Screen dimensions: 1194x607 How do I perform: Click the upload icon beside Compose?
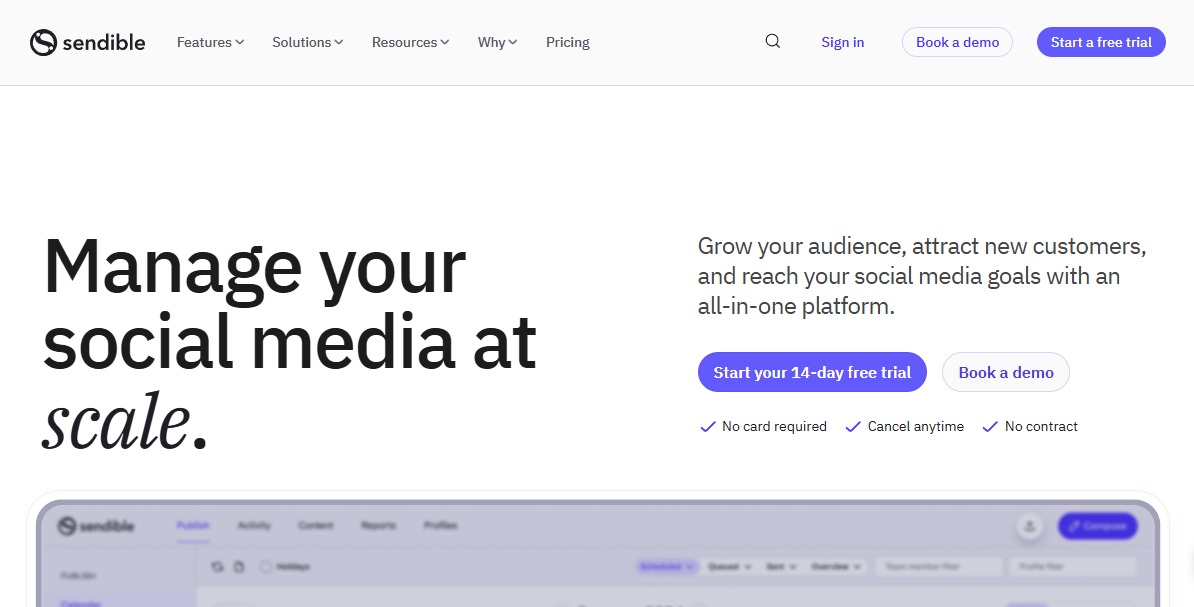coord(1029,526)
